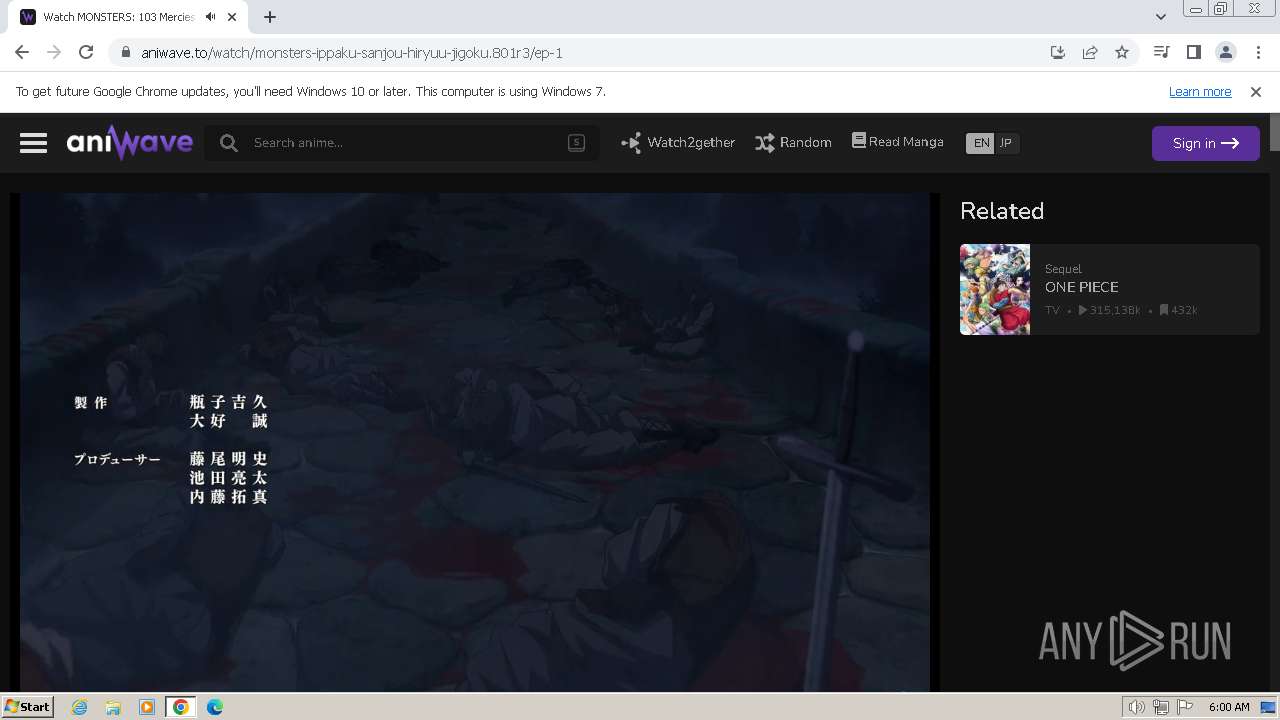
Task: Expand the tab search dropdown arrow
Action: coord(1160,17)
